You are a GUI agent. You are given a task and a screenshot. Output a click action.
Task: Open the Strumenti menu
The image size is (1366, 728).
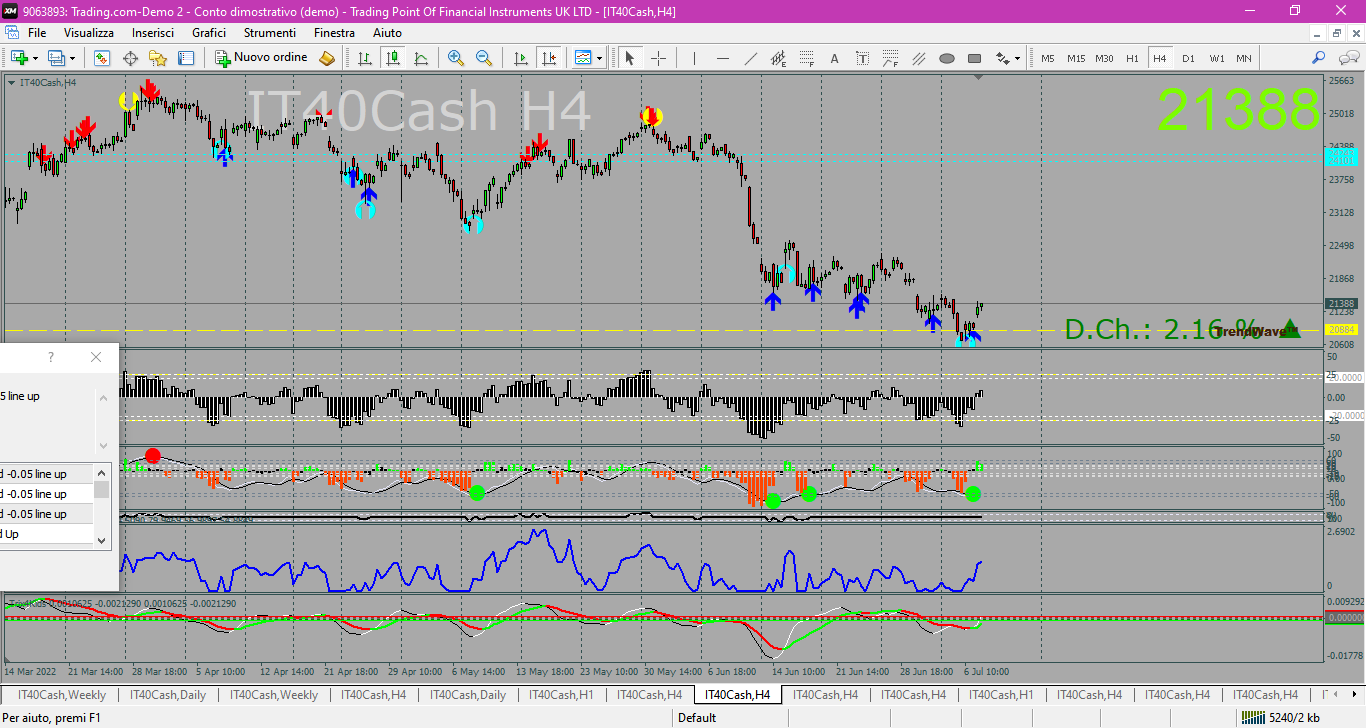pos(270,33)
